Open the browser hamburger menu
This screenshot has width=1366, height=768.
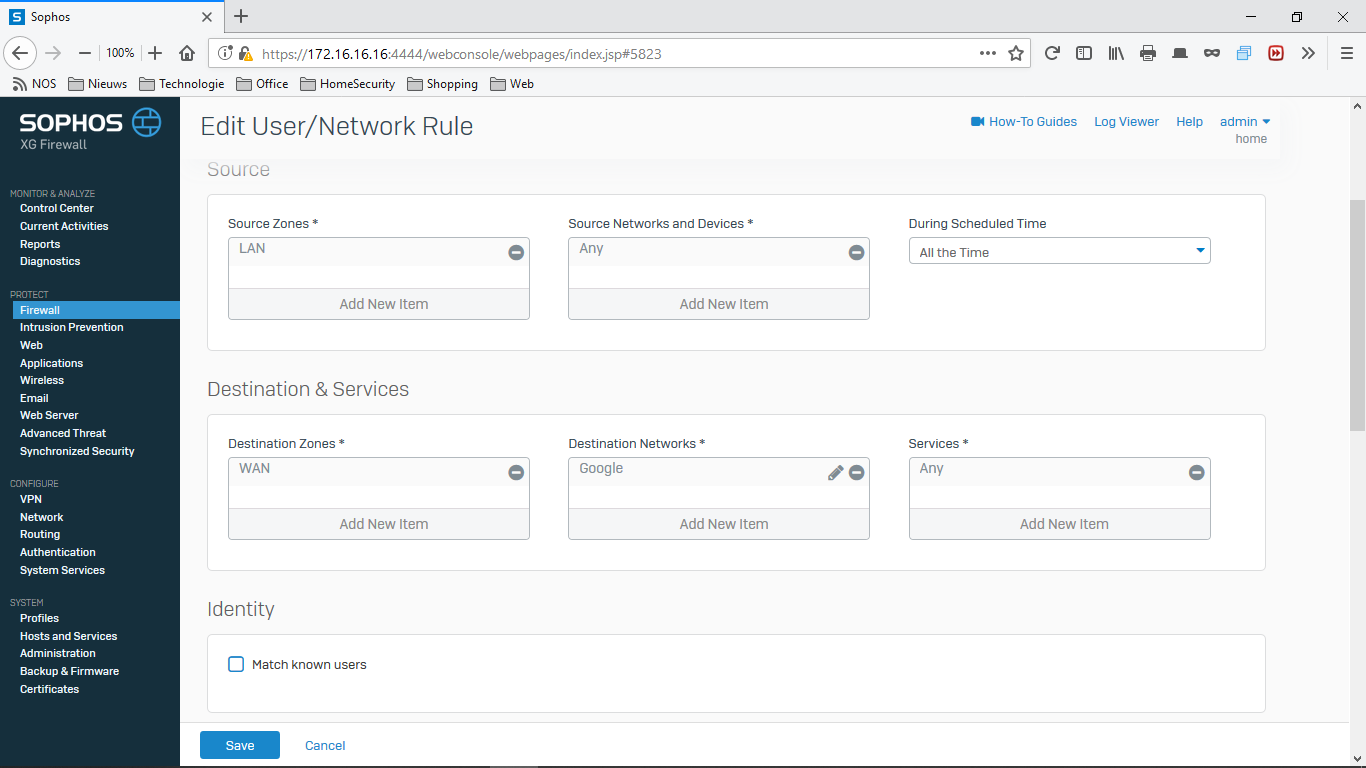tap(1346, 53)
